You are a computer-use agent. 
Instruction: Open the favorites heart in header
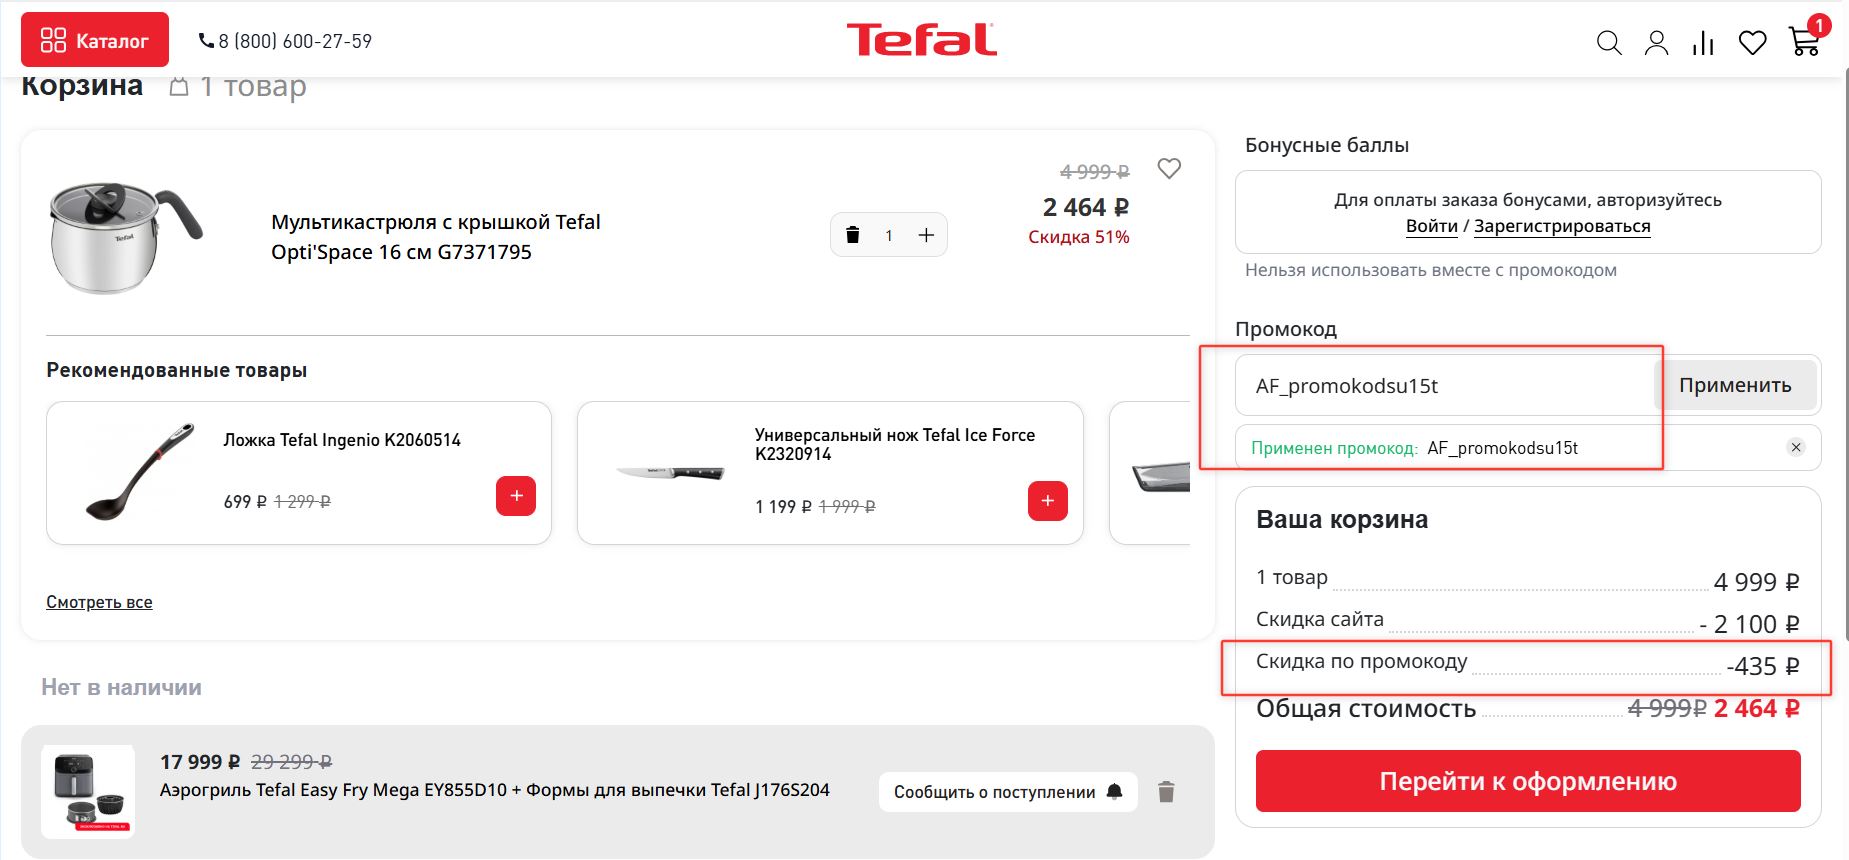(1752, 43)
